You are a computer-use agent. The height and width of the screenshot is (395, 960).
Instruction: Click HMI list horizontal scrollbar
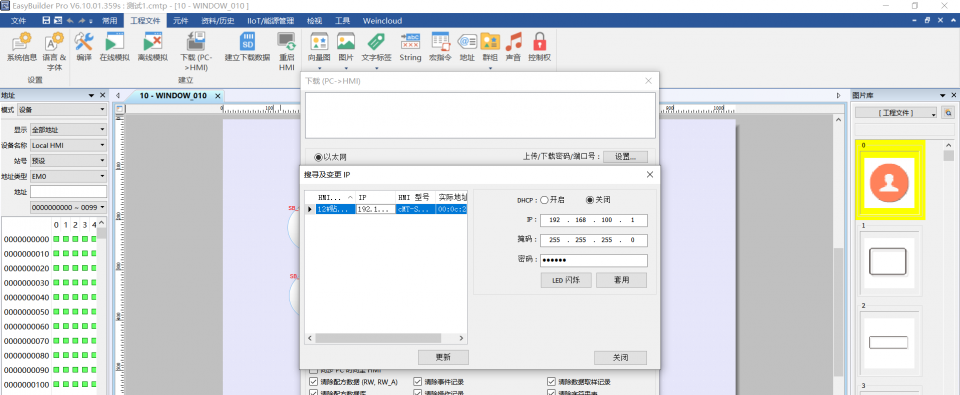(378, 338)
